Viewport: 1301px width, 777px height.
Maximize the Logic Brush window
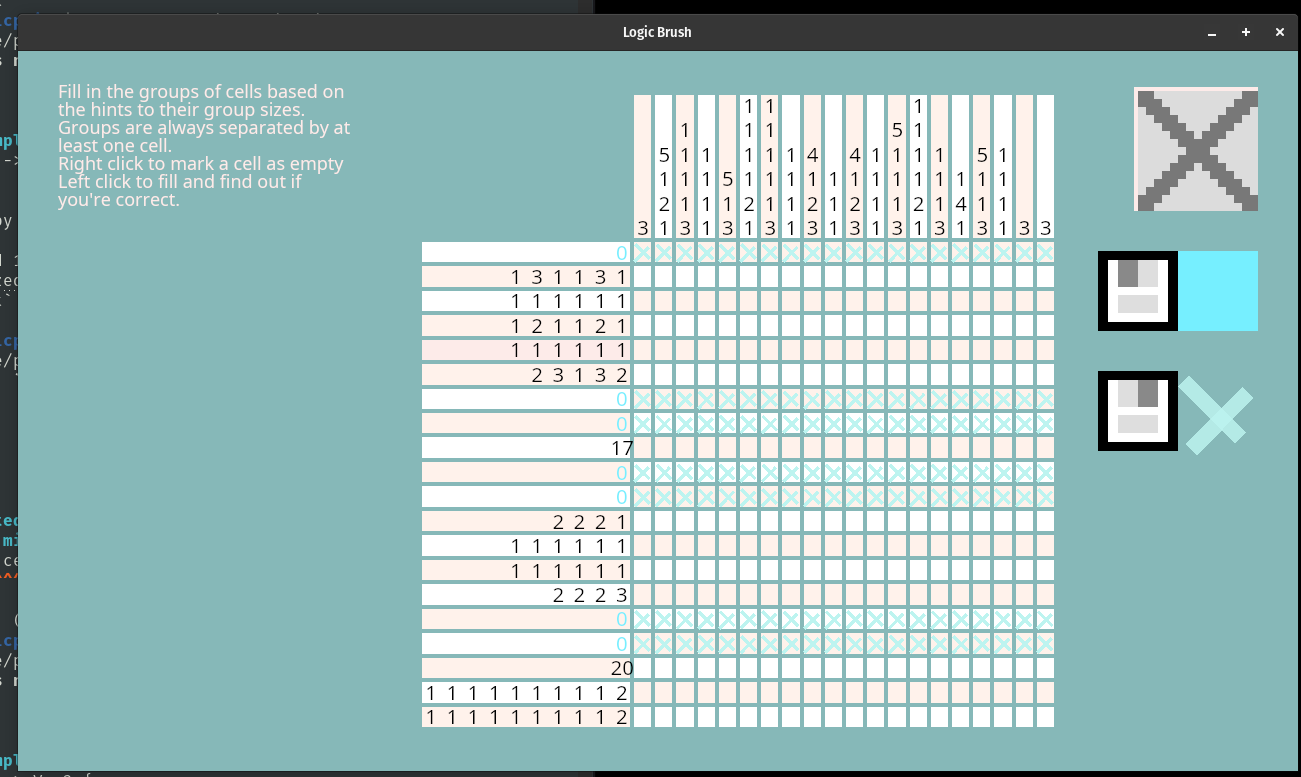click(x=1246, y=32)
